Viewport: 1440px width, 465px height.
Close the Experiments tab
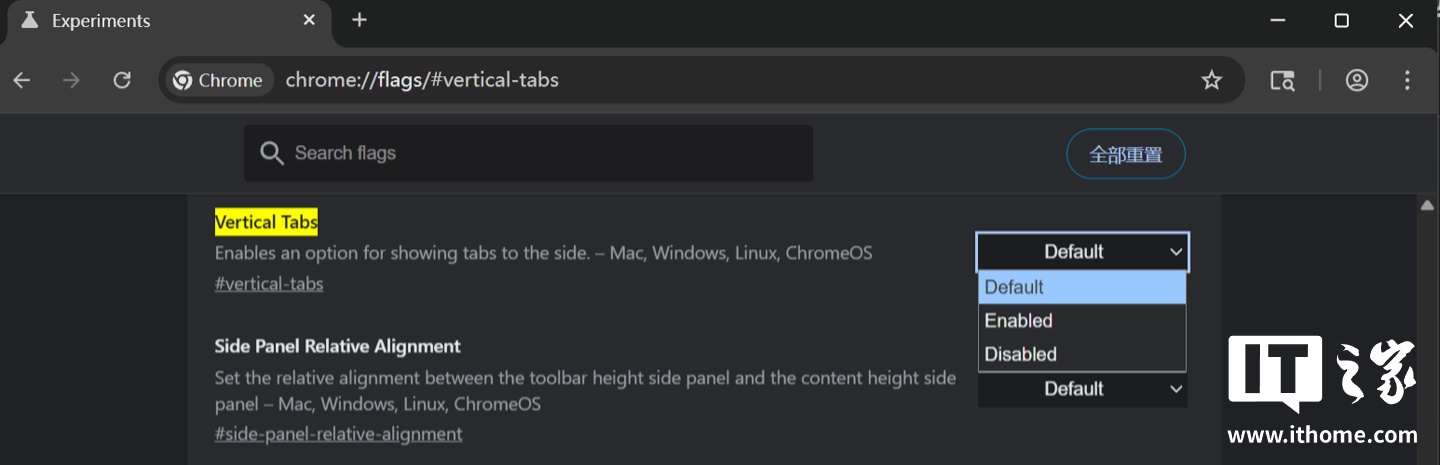[309, 20]
